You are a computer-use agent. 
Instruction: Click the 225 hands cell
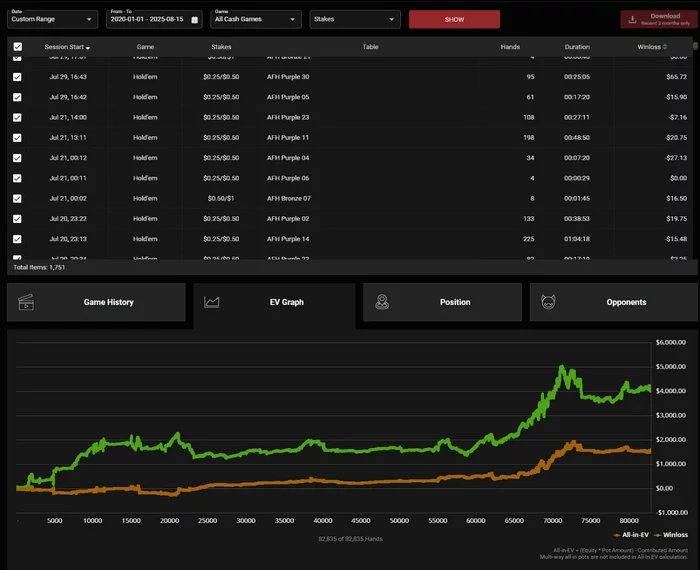529,239
